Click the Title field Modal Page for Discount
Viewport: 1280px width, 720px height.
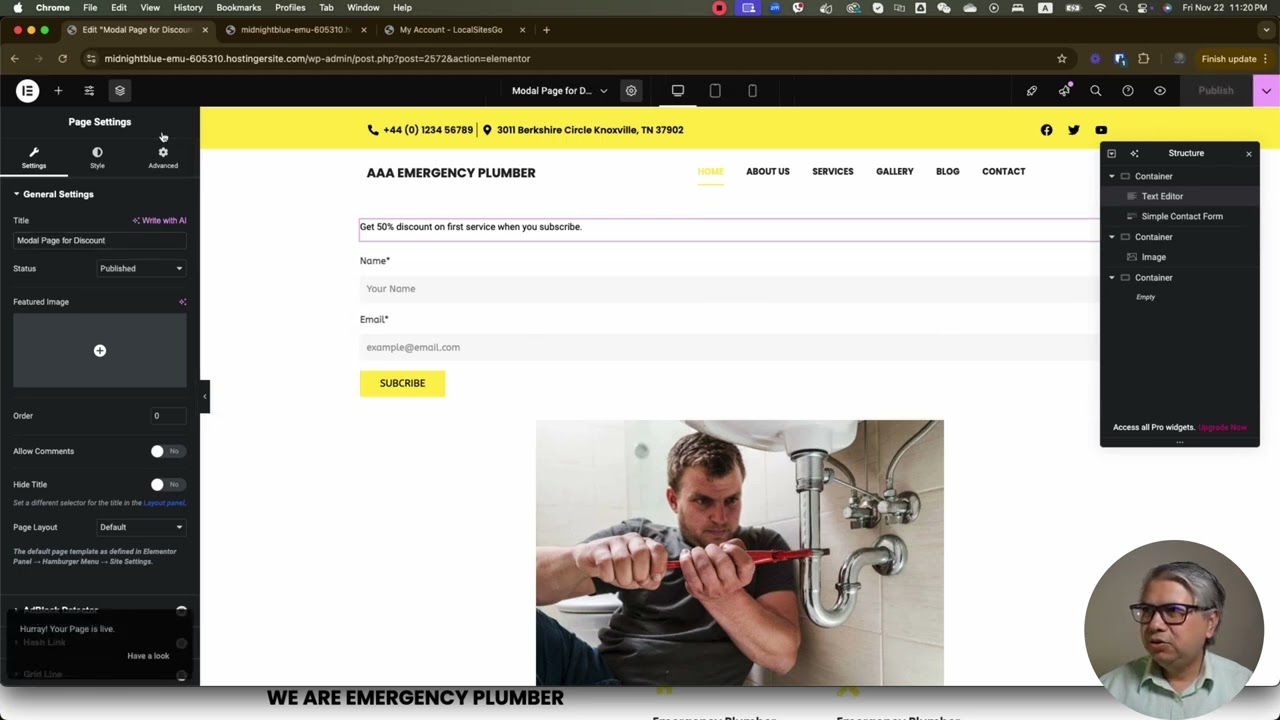[x=100, y=241]
